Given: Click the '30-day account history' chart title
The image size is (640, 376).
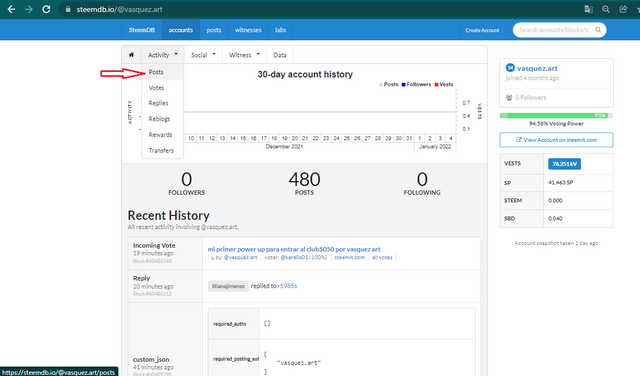Looking at the screenshot, I should [x=305, y=74].
